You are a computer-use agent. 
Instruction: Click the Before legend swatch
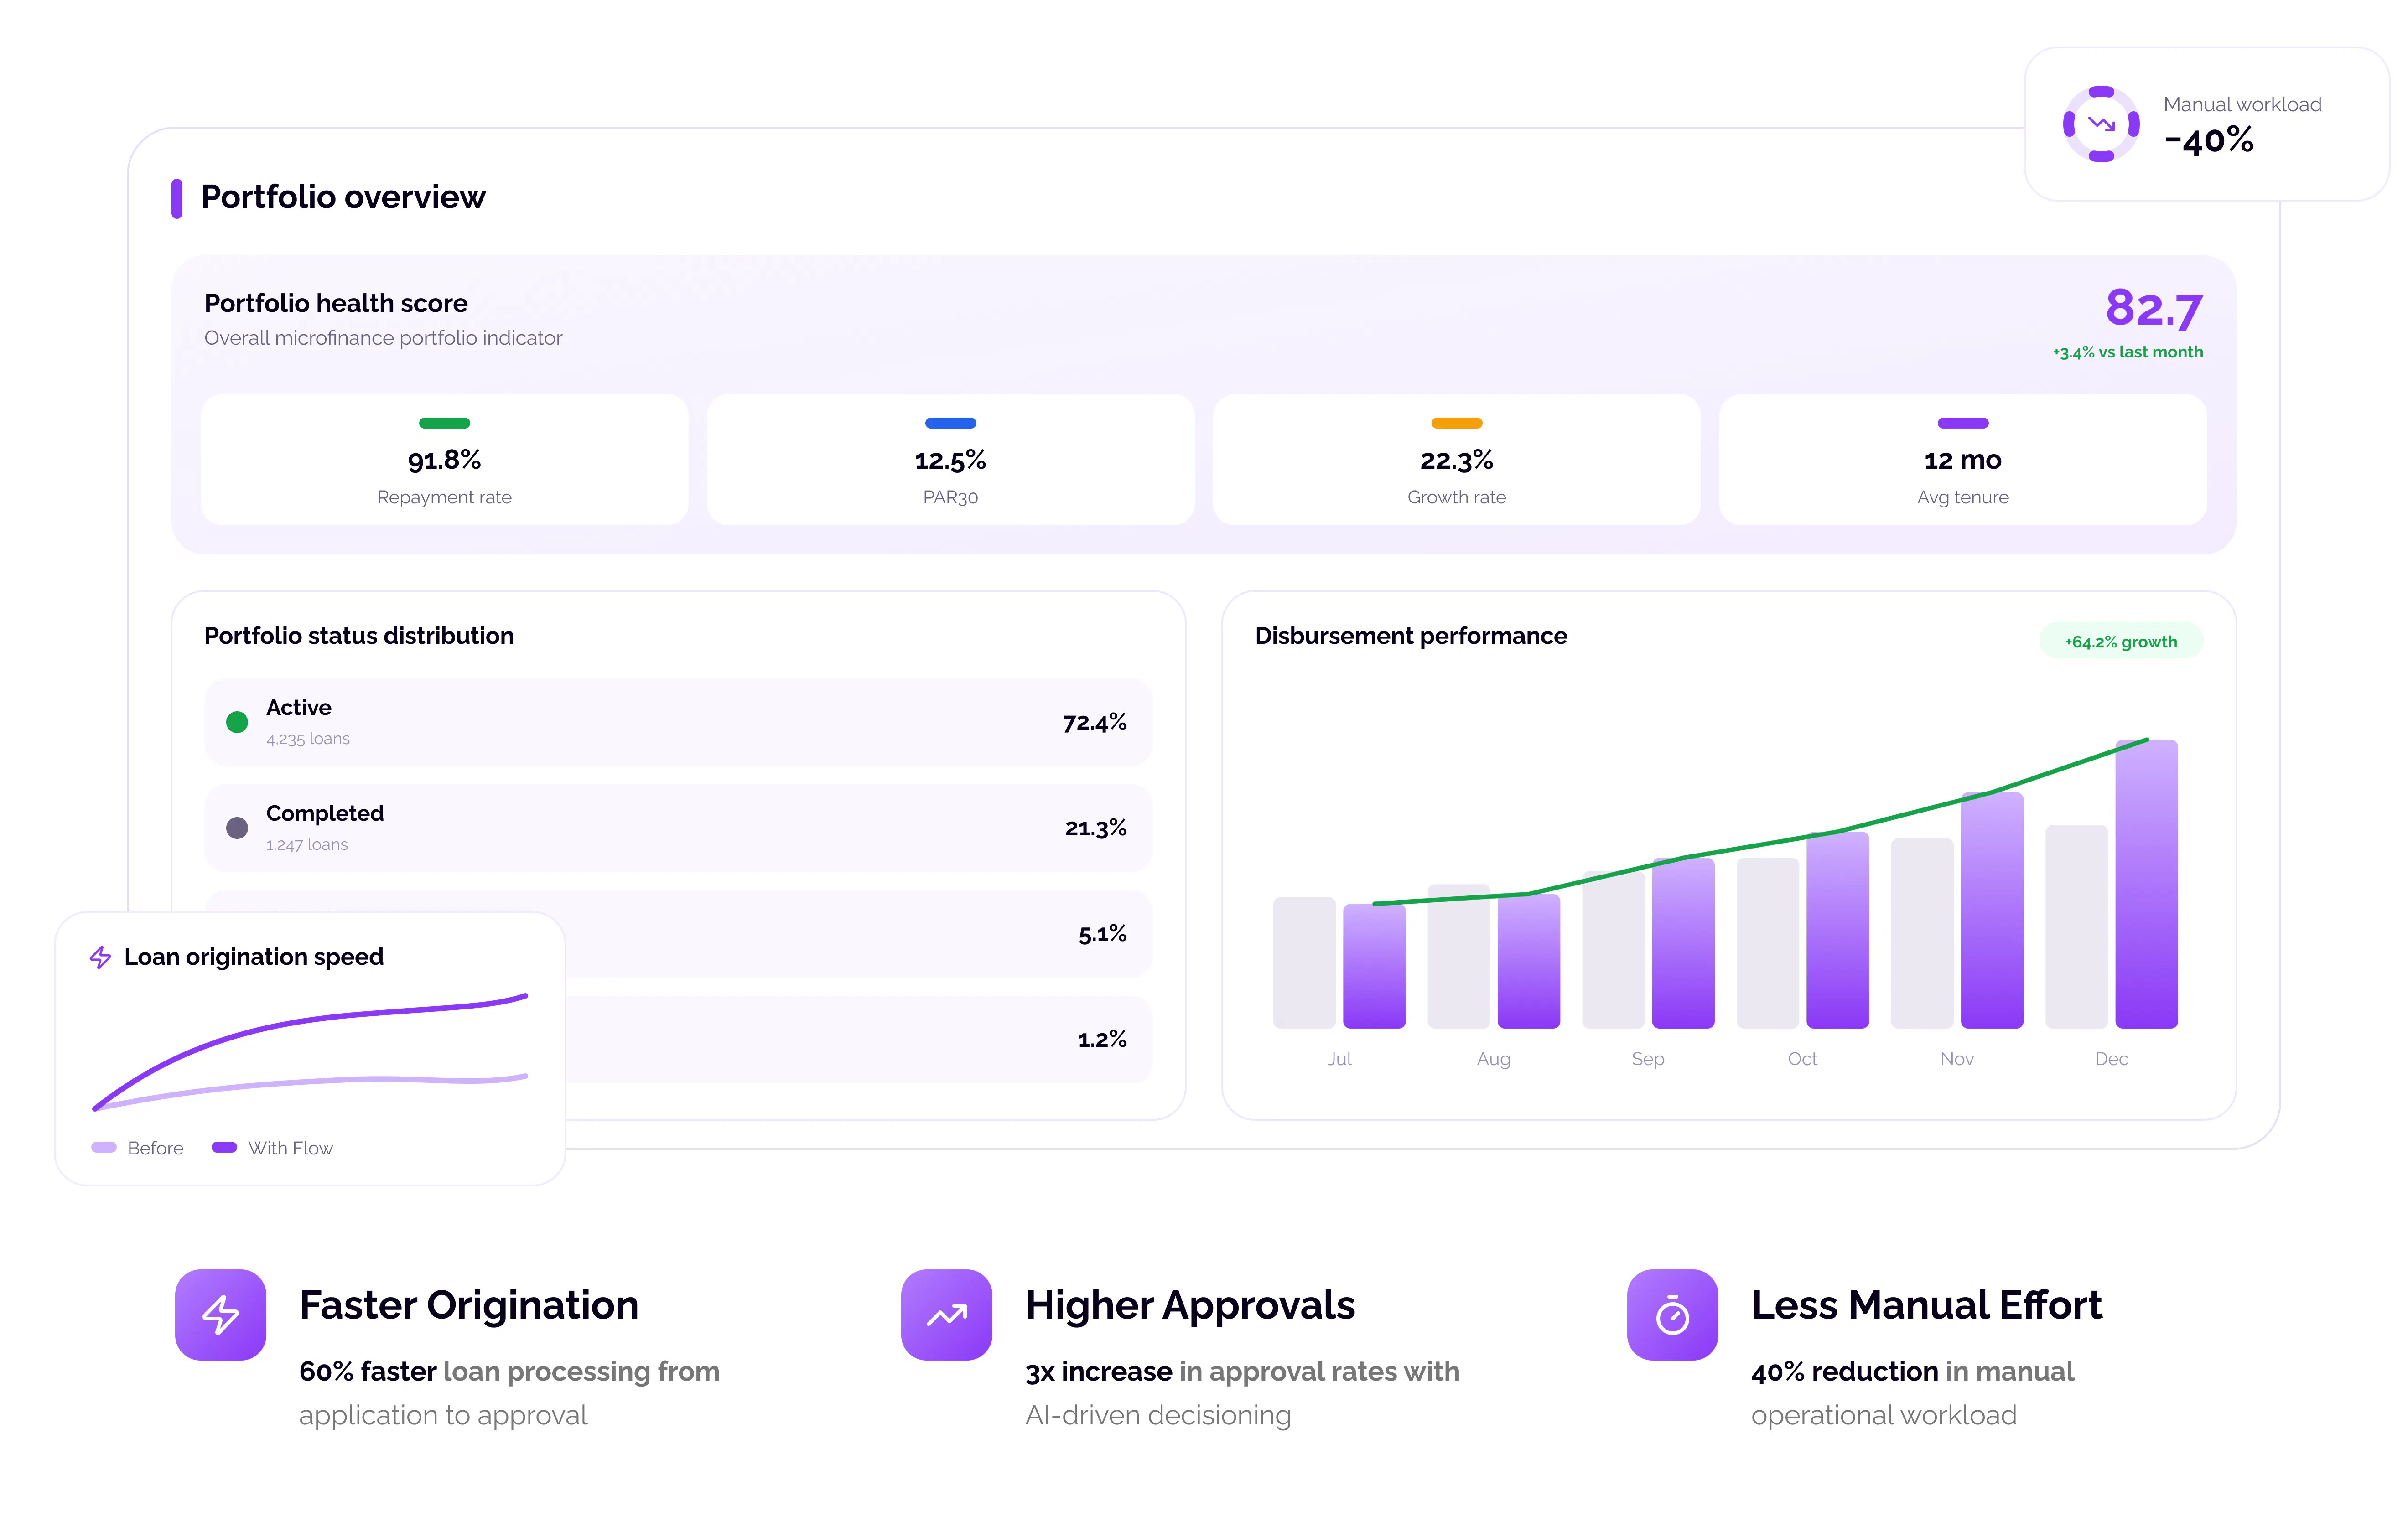pos(104,1147)
